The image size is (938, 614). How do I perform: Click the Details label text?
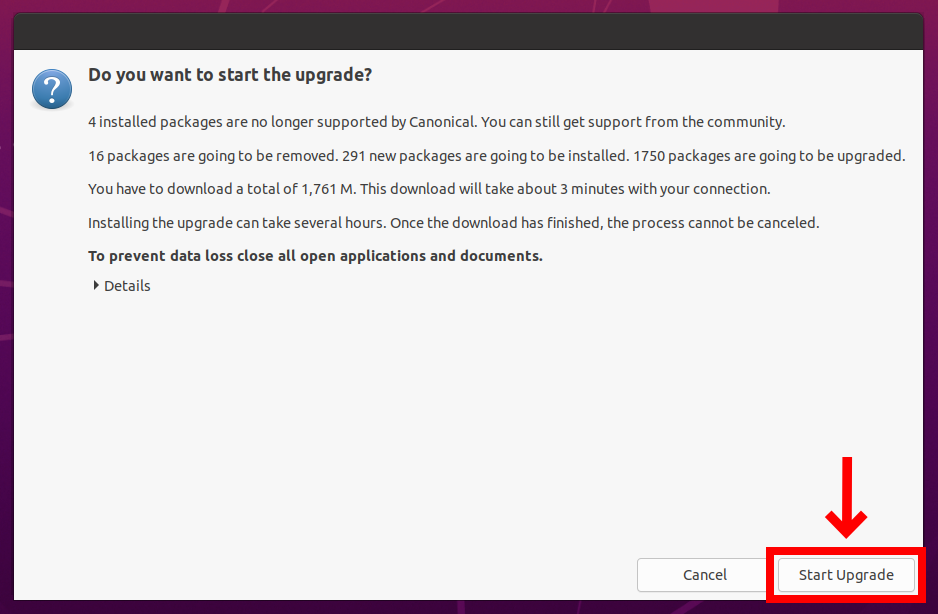coord(127,286)
